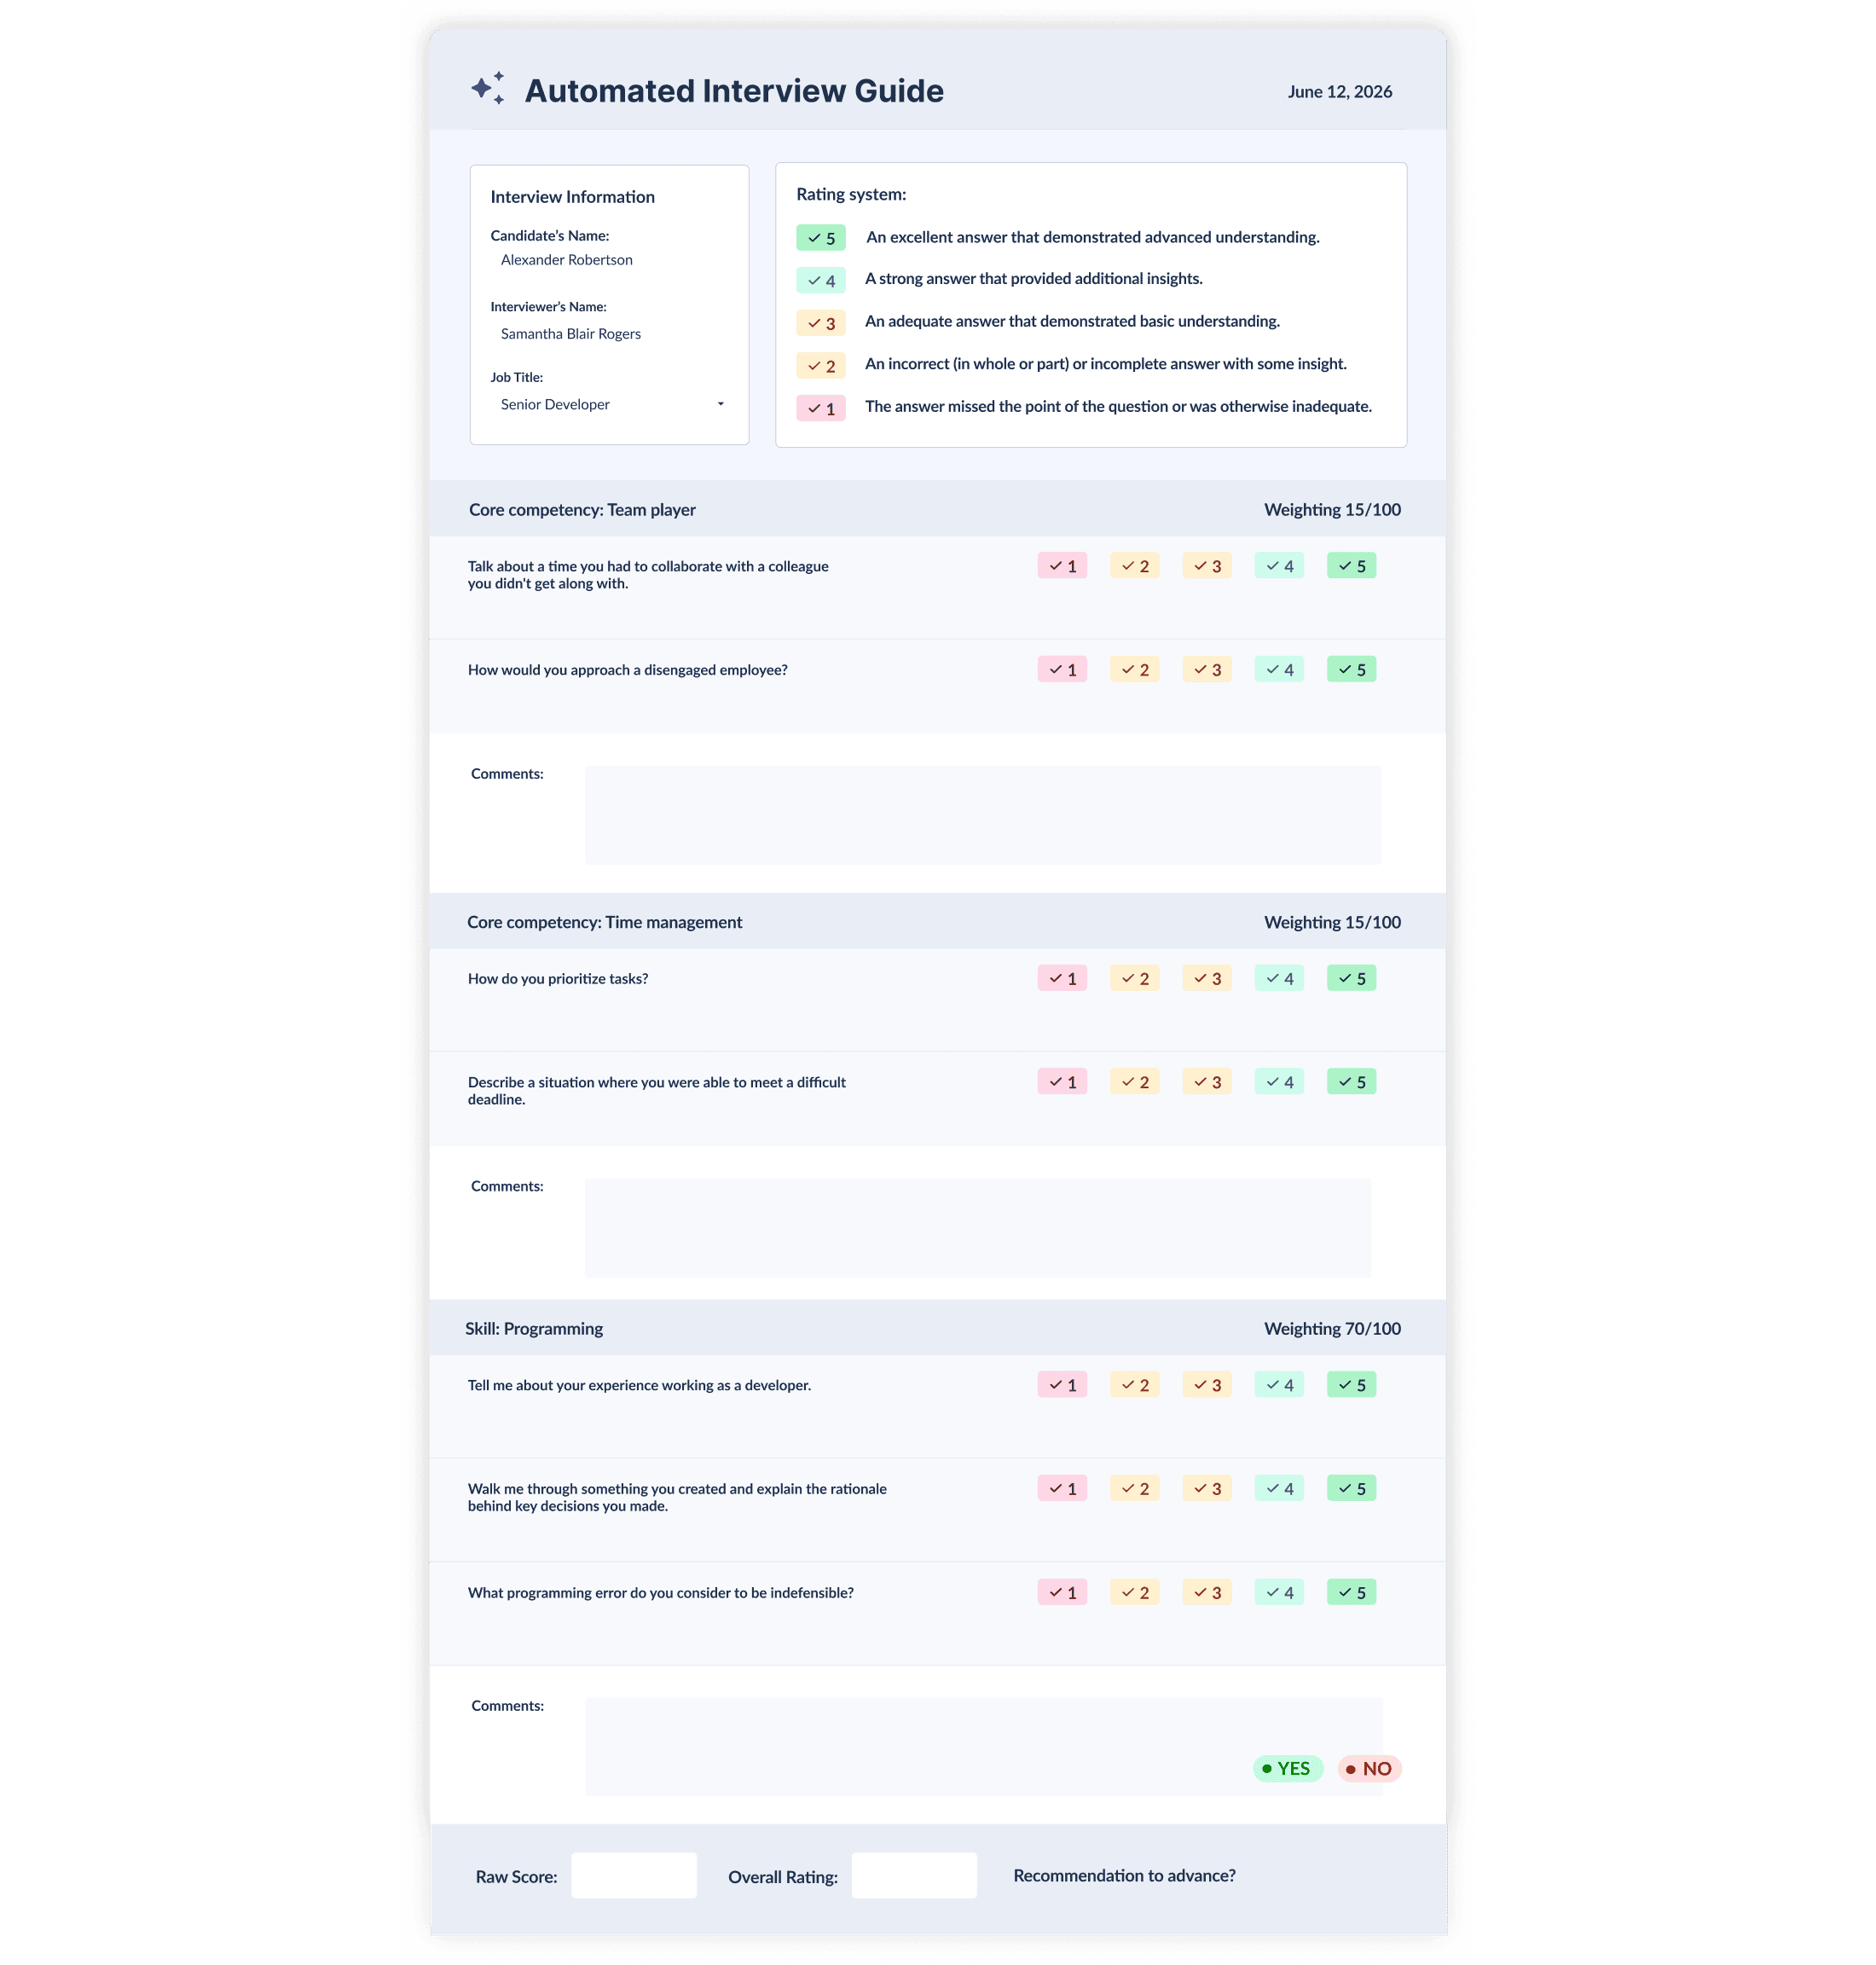Image resolution: width=1876 pixels, height=1965 pixels.
Task: Click the rating 1 legend badge
Action: [821, 408]
